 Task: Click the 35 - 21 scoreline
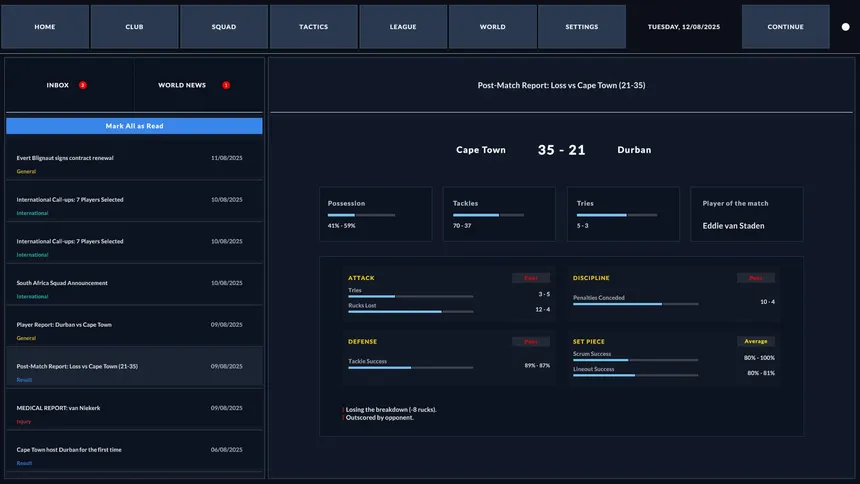tap(561, 150)
